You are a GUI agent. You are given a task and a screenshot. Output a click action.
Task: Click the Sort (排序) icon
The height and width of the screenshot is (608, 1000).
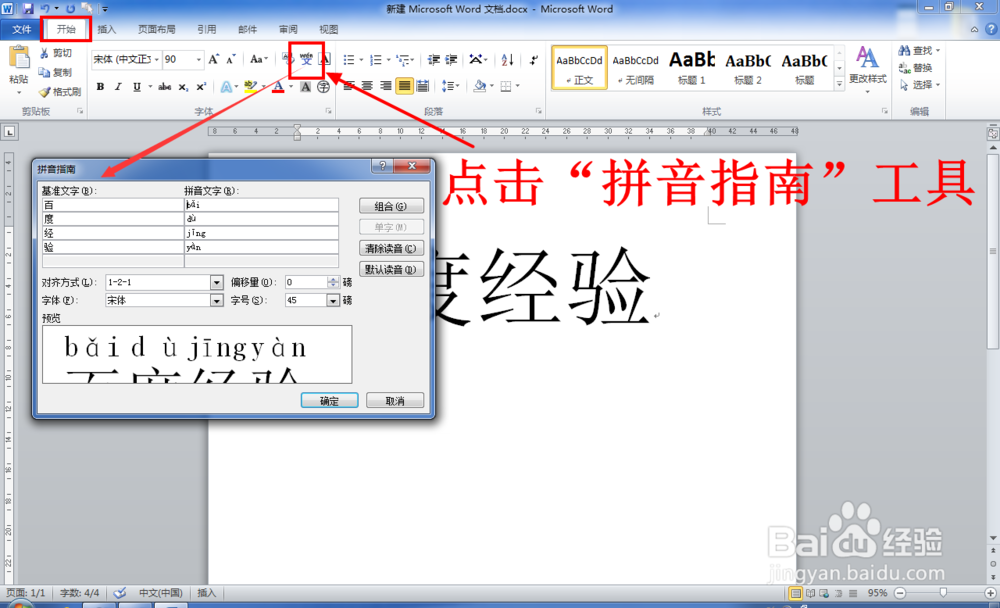click(507, 60)
